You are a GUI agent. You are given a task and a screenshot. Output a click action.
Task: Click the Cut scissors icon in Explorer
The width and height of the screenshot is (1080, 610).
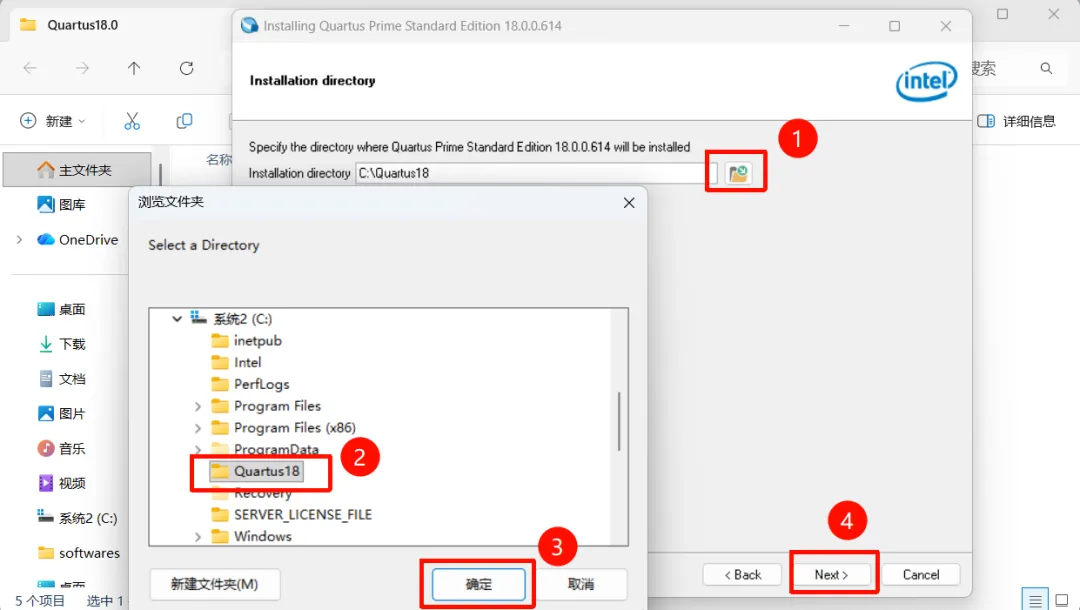tap(132, 121)
